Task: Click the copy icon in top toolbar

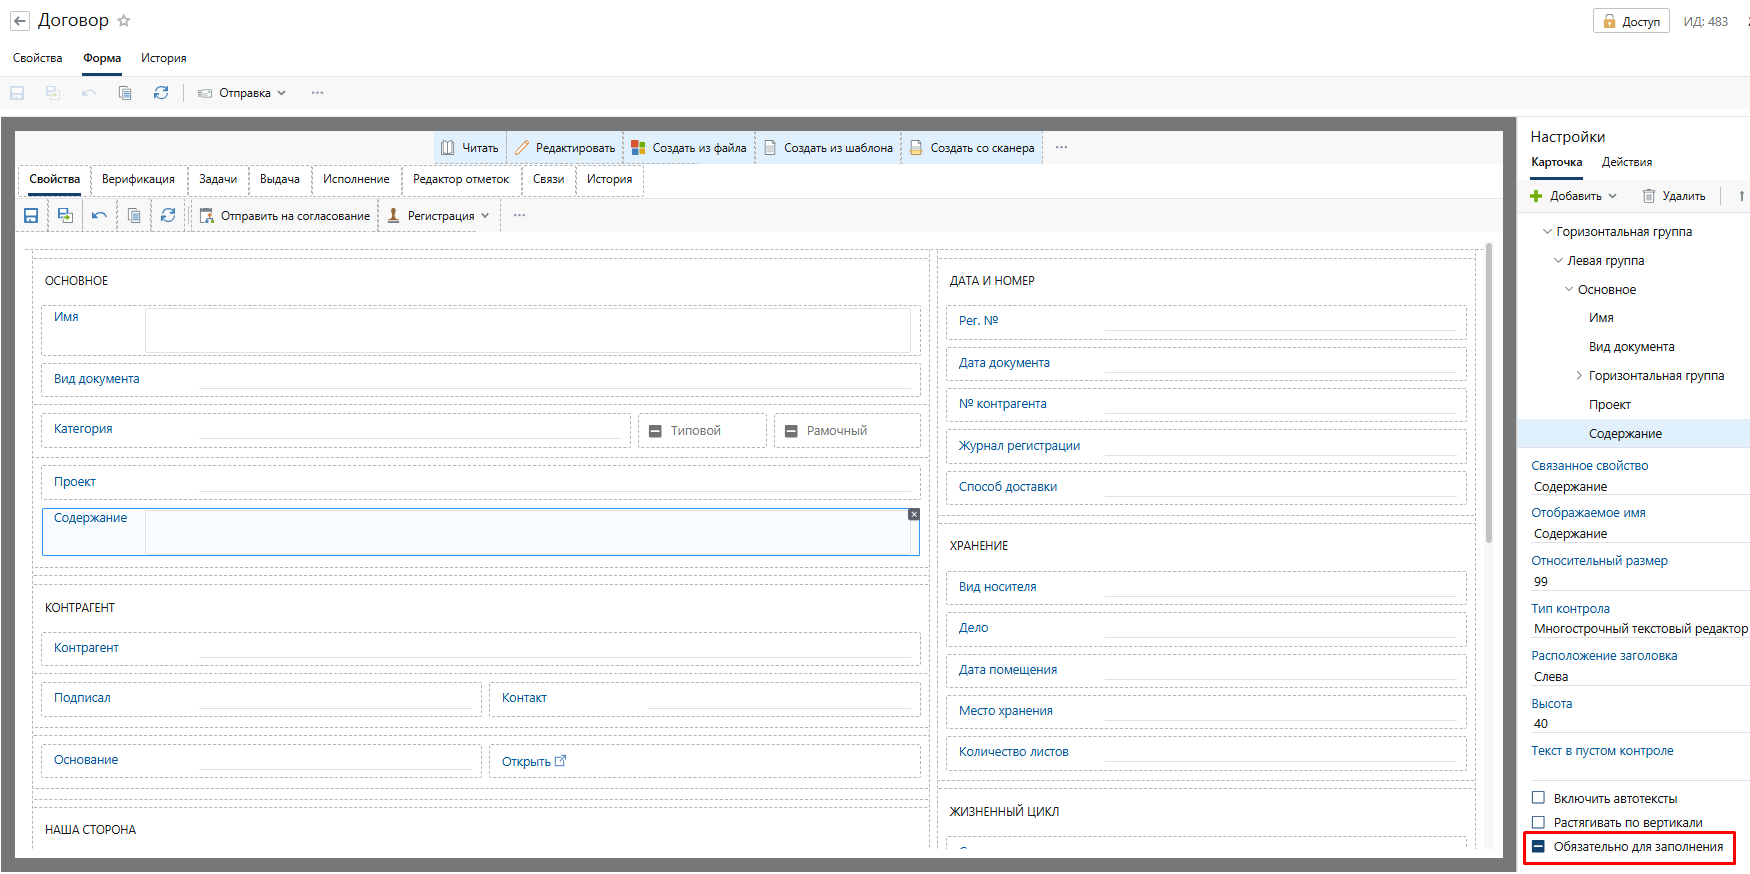Action: pos(125,93)
